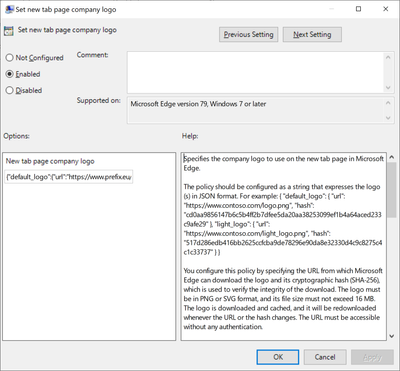Viewport: 400px width, 371px height.
Task: Click the setting icon beside policy heading
Action: (8, 31)
